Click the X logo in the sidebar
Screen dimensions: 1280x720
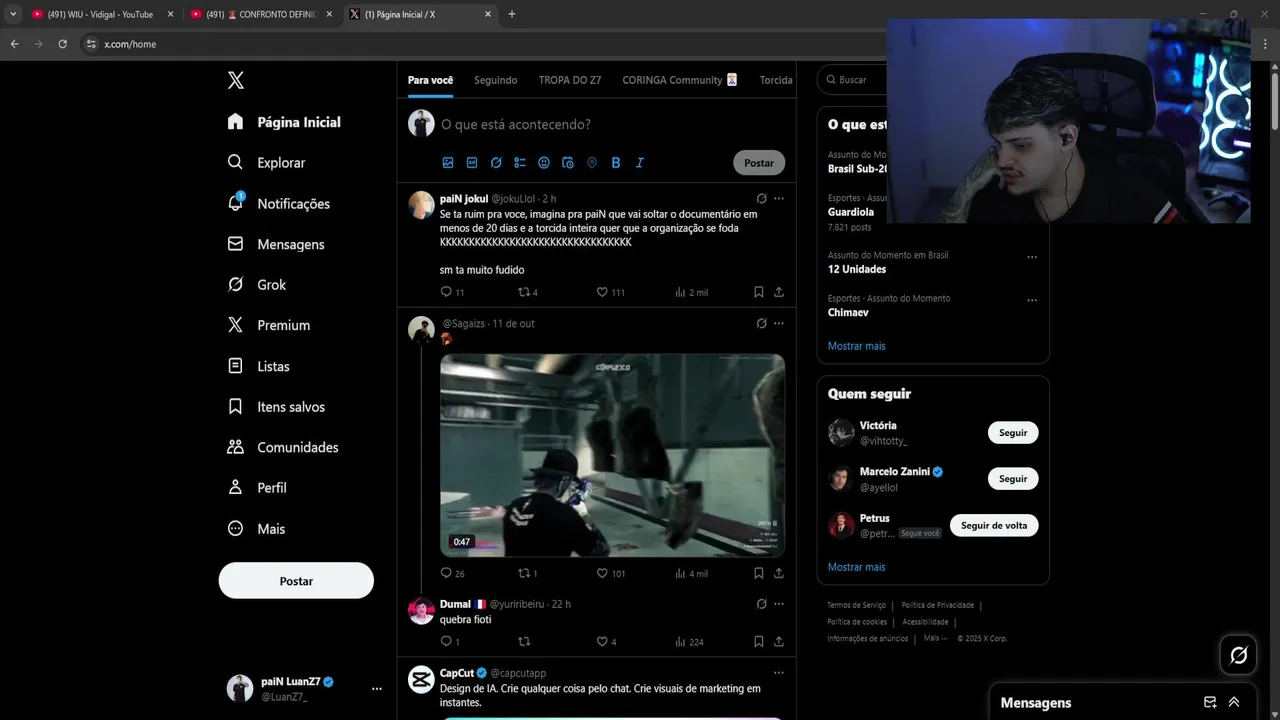click(236, 81)
